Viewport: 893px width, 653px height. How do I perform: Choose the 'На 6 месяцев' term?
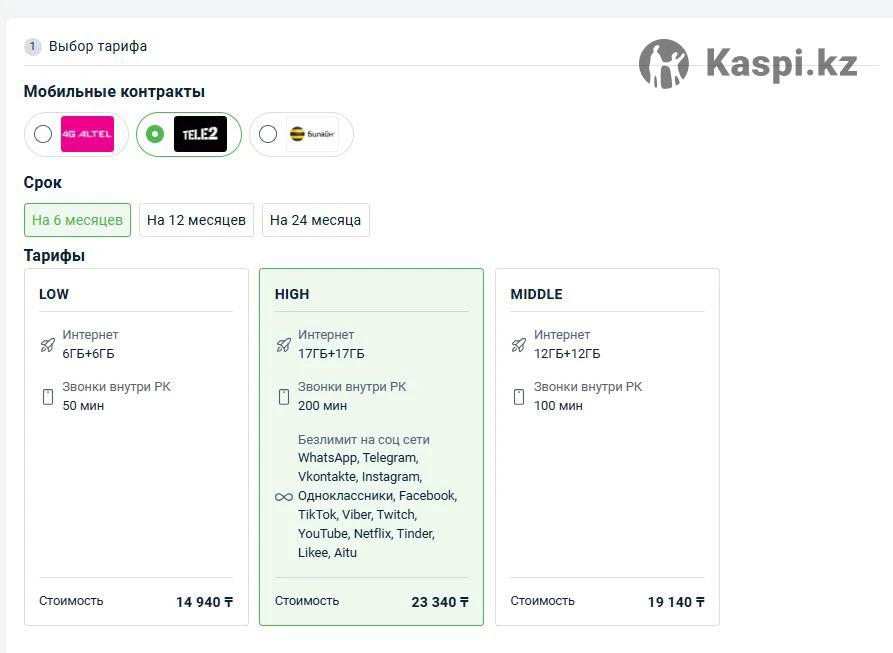[77, 220]
